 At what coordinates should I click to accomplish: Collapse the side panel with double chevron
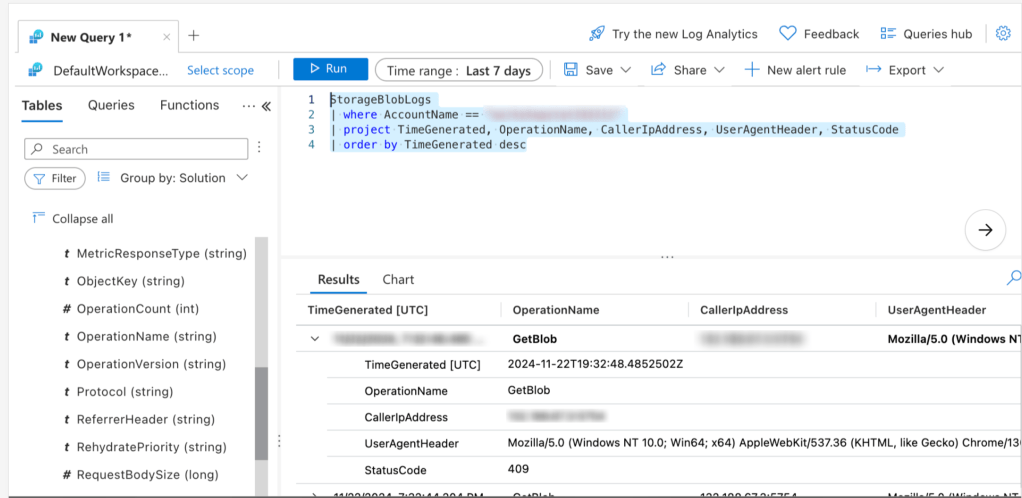(266, 106)
